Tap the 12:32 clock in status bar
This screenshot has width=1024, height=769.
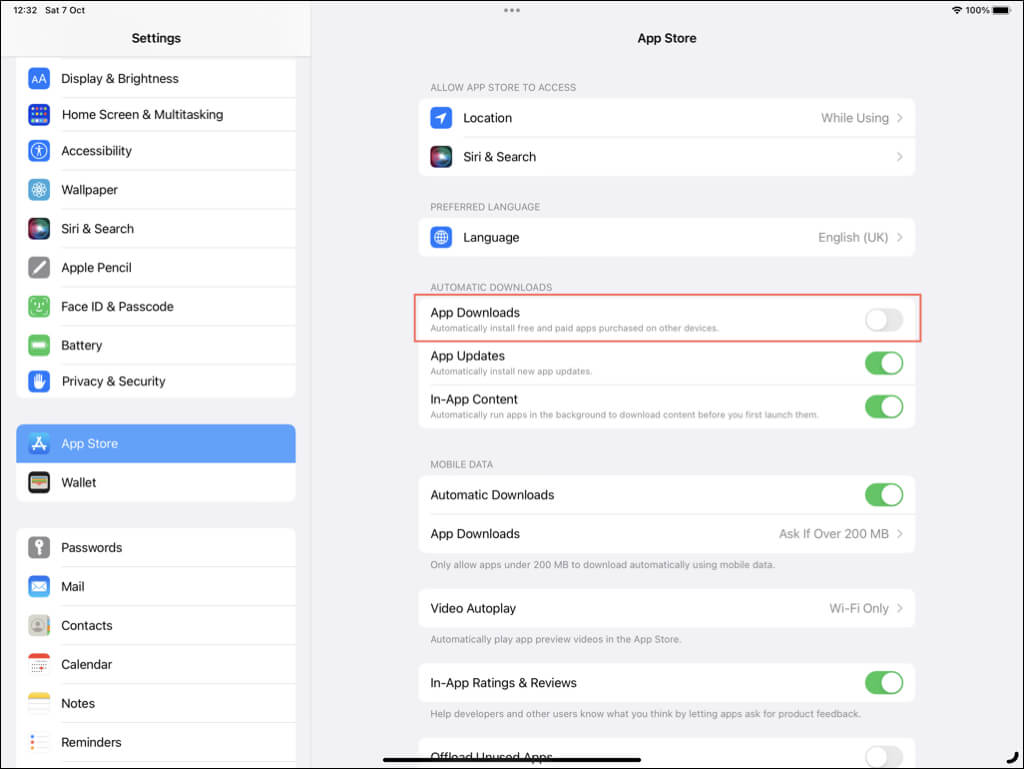[x=25, y=10]
